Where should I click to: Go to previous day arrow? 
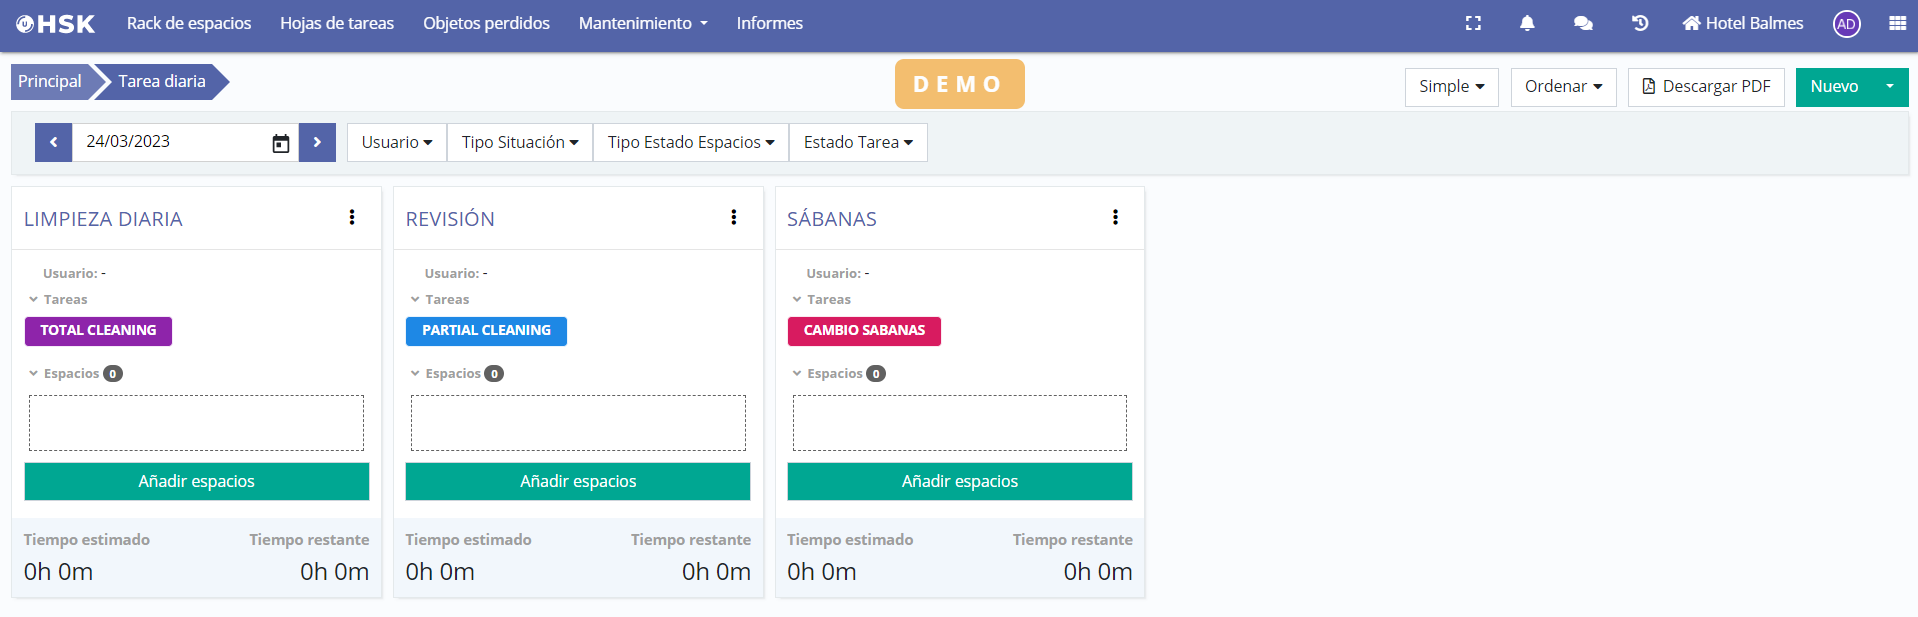coord(54,142)
